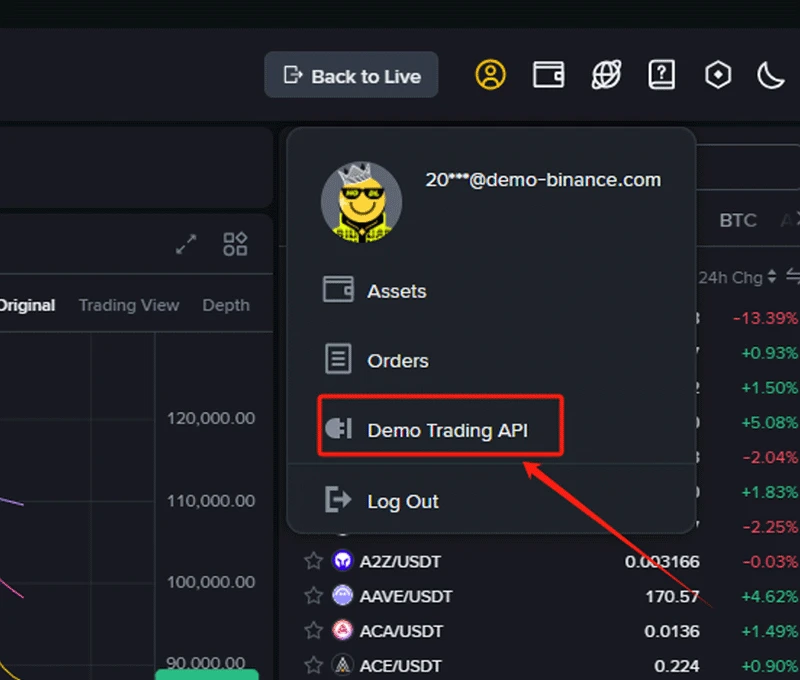The image size is (800, 680).
Task: Click the plug icon beside Demo Trading API
Action: 339,429
